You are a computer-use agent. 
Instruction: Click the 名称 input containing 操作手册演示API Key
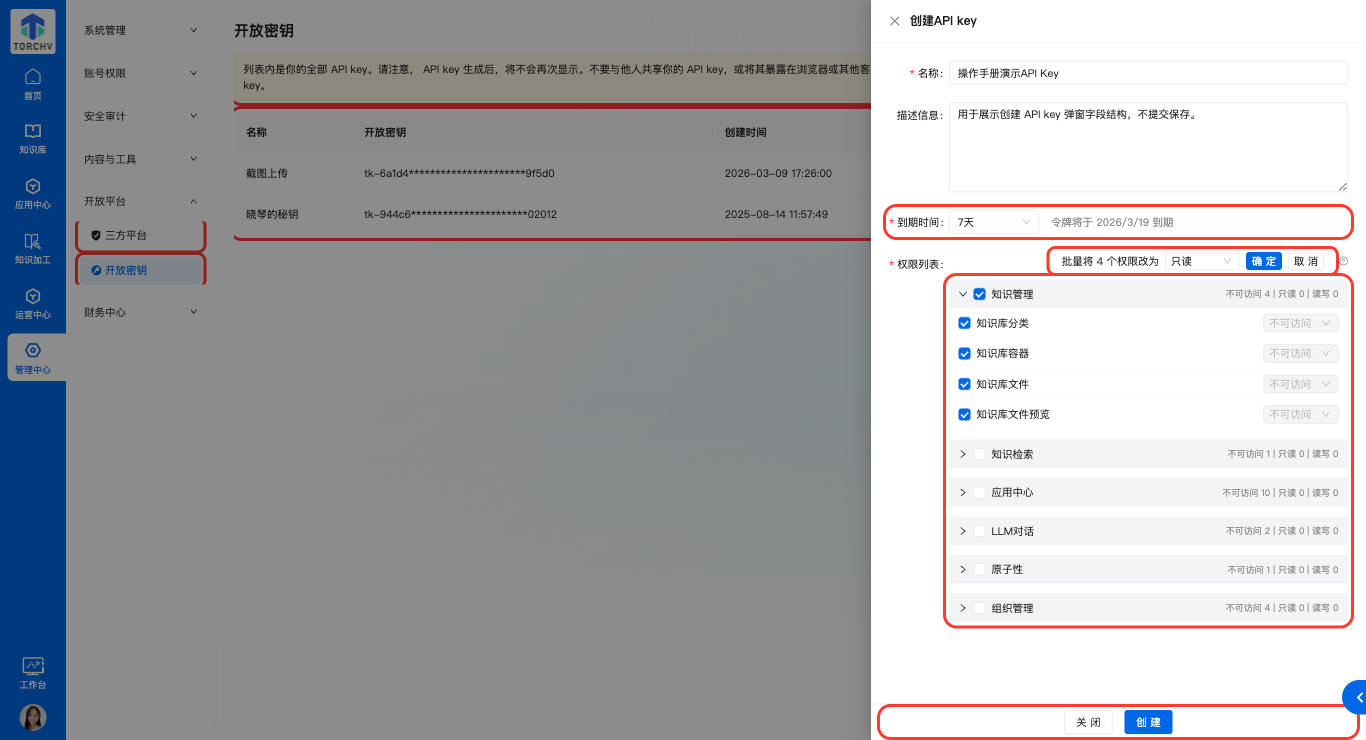pos(1147,72)
